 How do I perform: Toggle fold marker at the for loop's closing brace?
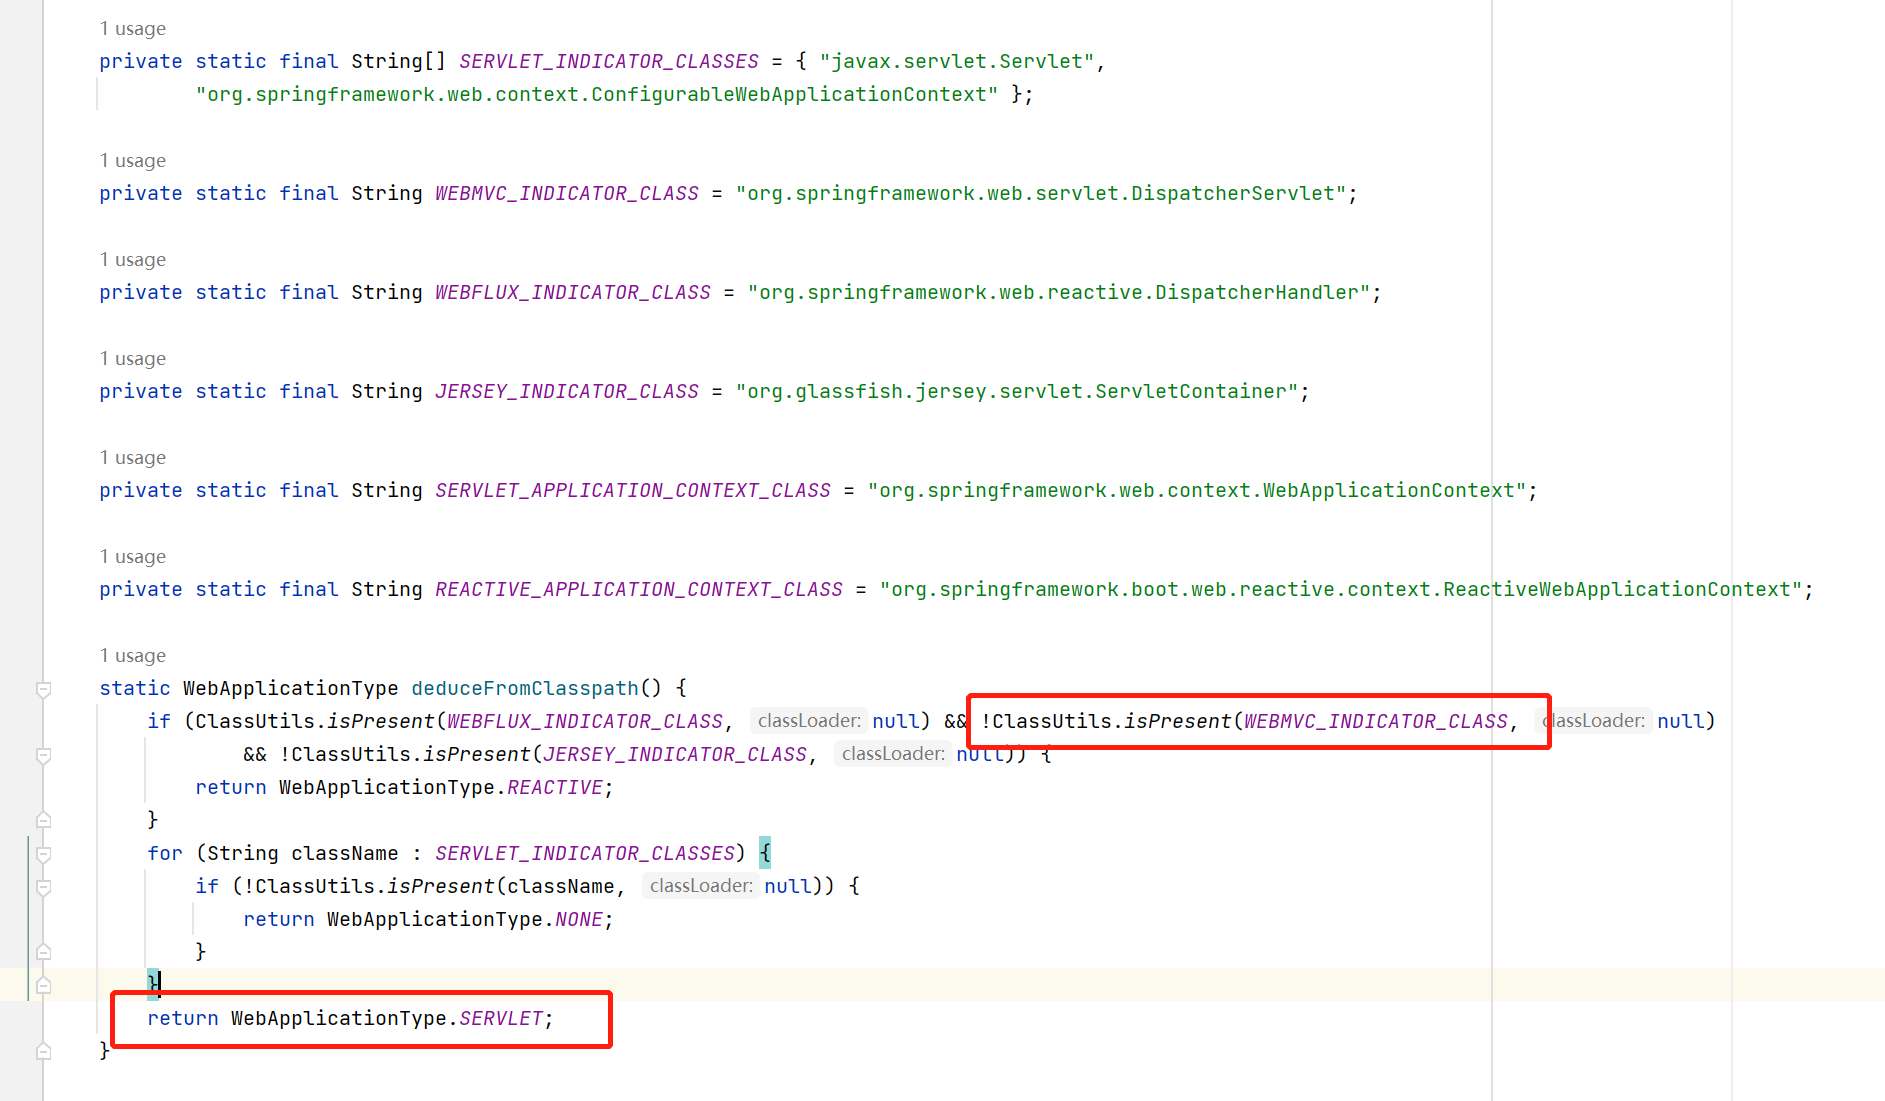(43, 985)
